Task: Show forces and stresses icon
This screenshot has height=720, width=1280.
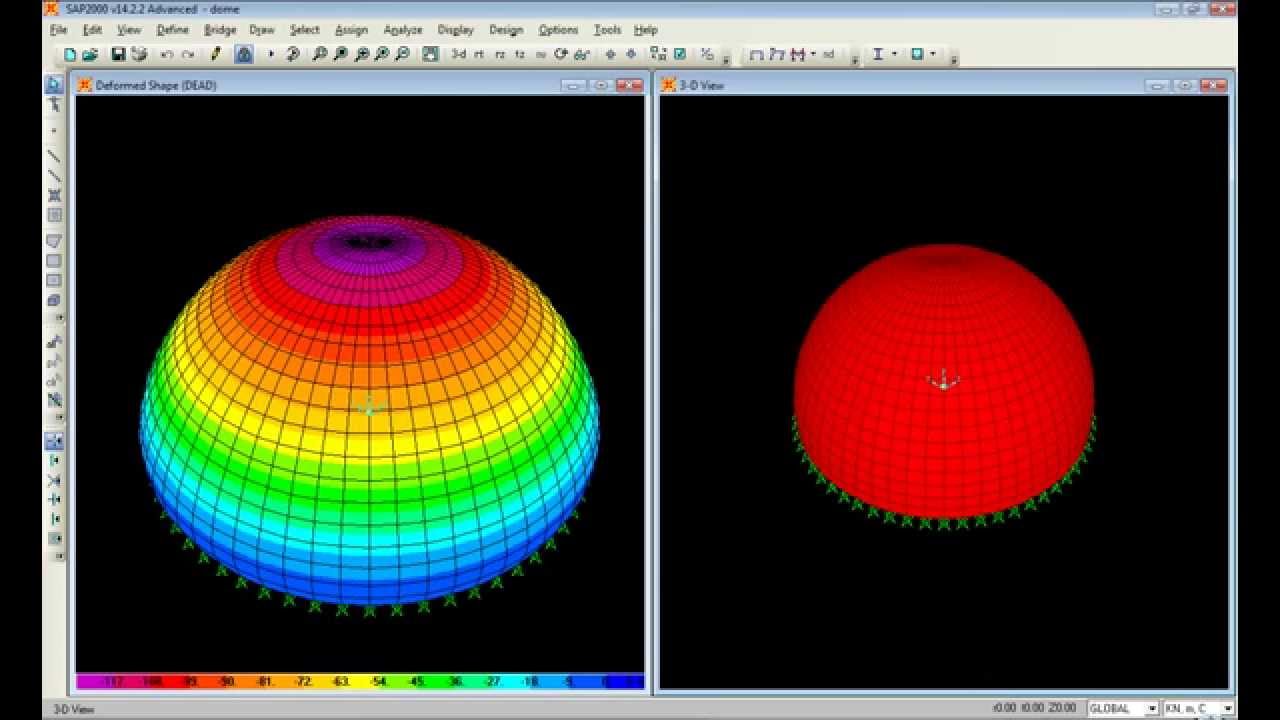Action: 797,55
